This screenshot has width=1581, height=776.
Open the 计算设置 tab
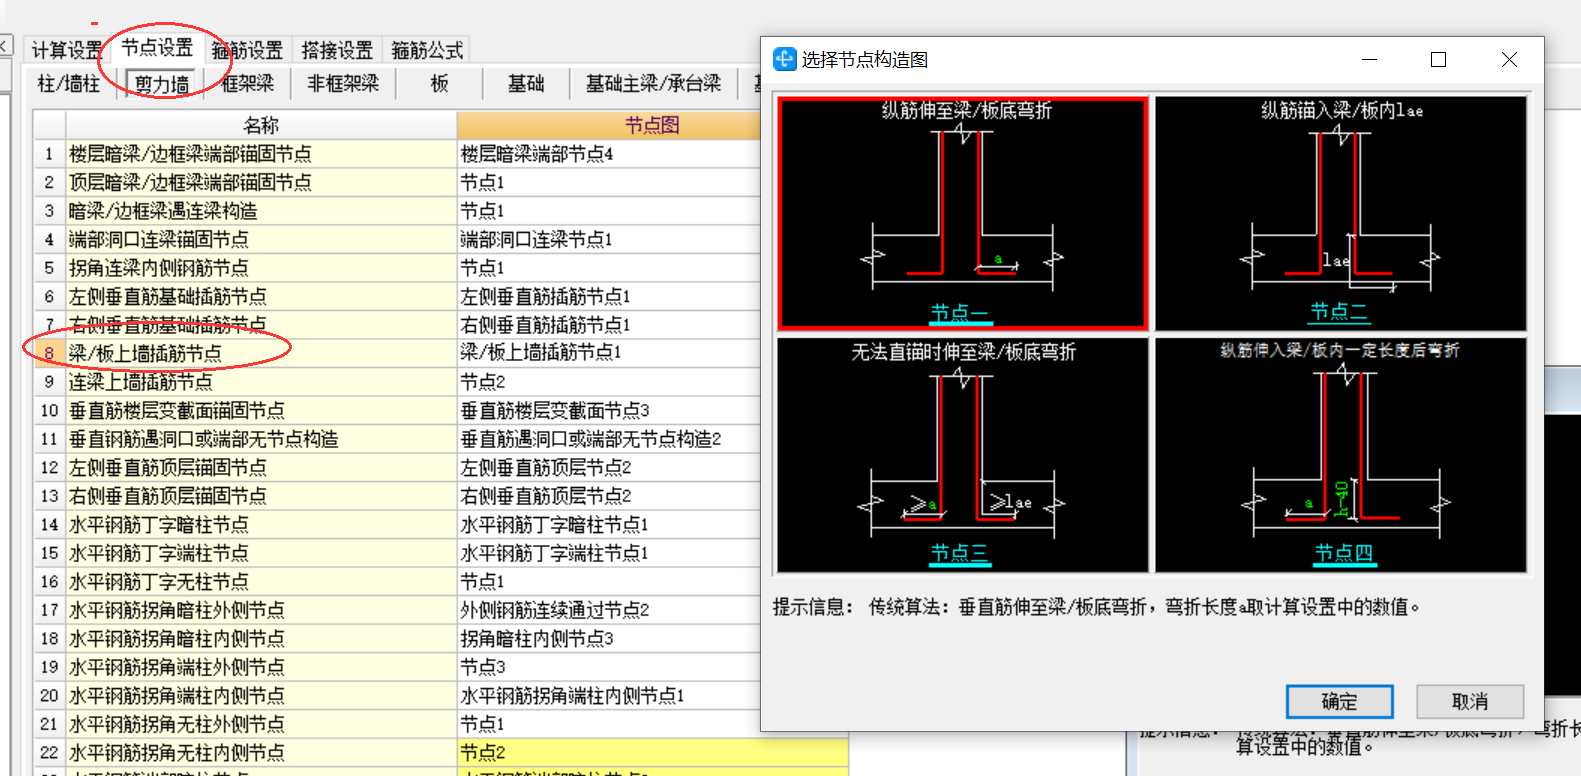[66, 50]
